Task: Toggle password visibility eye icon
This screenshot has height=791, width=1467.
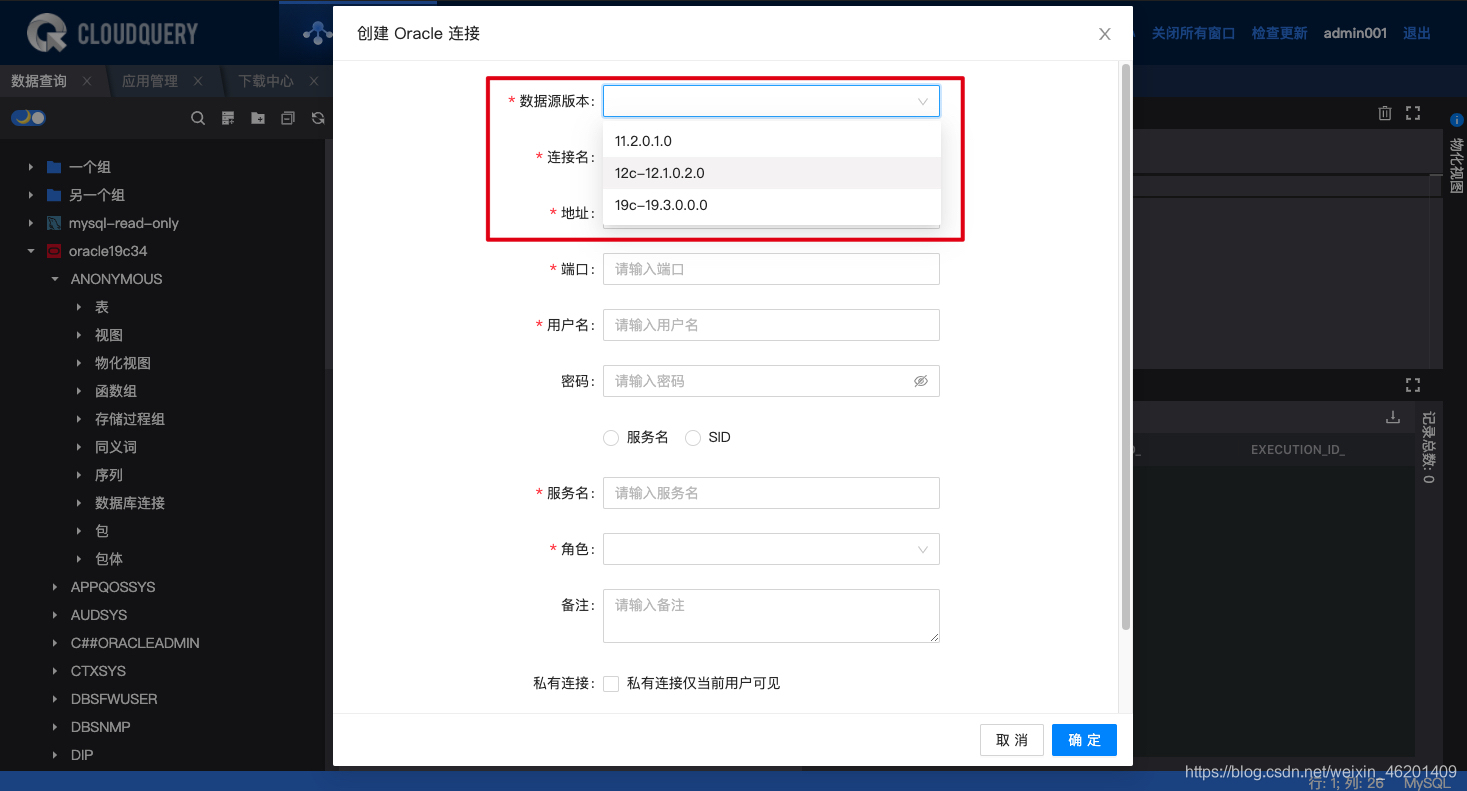Action: click(921, 381)
